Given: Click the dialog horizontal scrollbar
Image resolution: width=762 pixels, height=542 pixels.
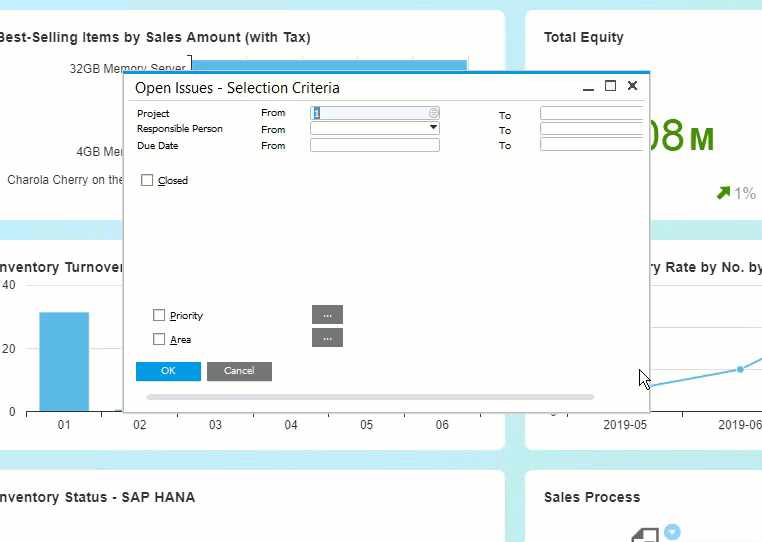Looking at the screenshot, I should pos(370,397).
